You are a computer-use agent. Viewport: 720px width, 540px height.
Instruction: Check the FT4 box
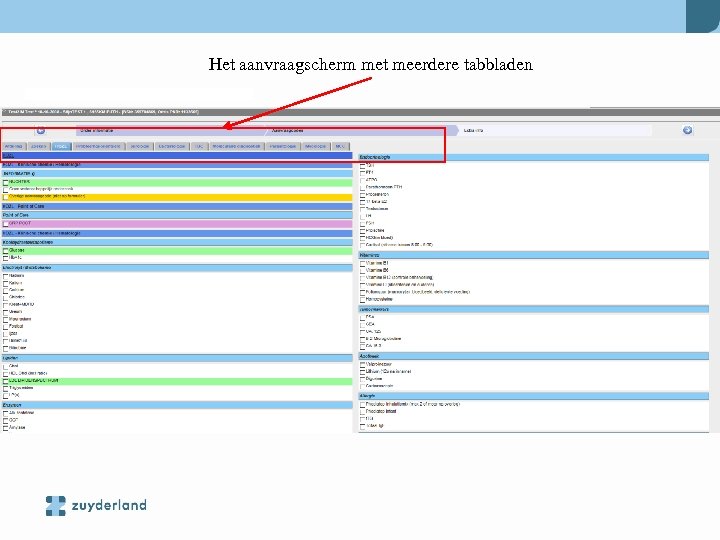362,173
